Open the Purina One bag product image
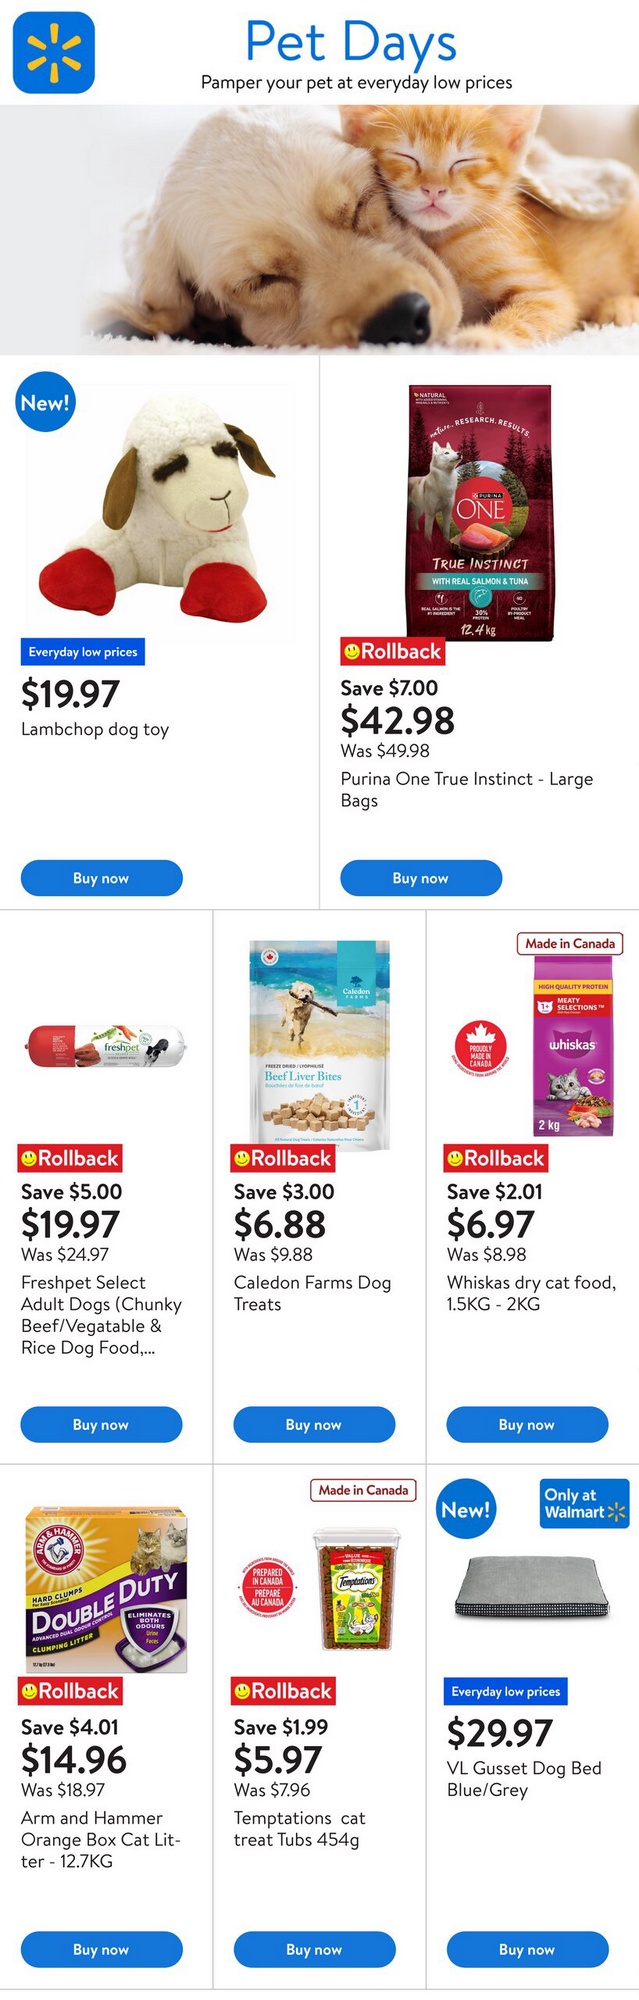The height and width of the screenshot is (2000, 639). (479, 512)
